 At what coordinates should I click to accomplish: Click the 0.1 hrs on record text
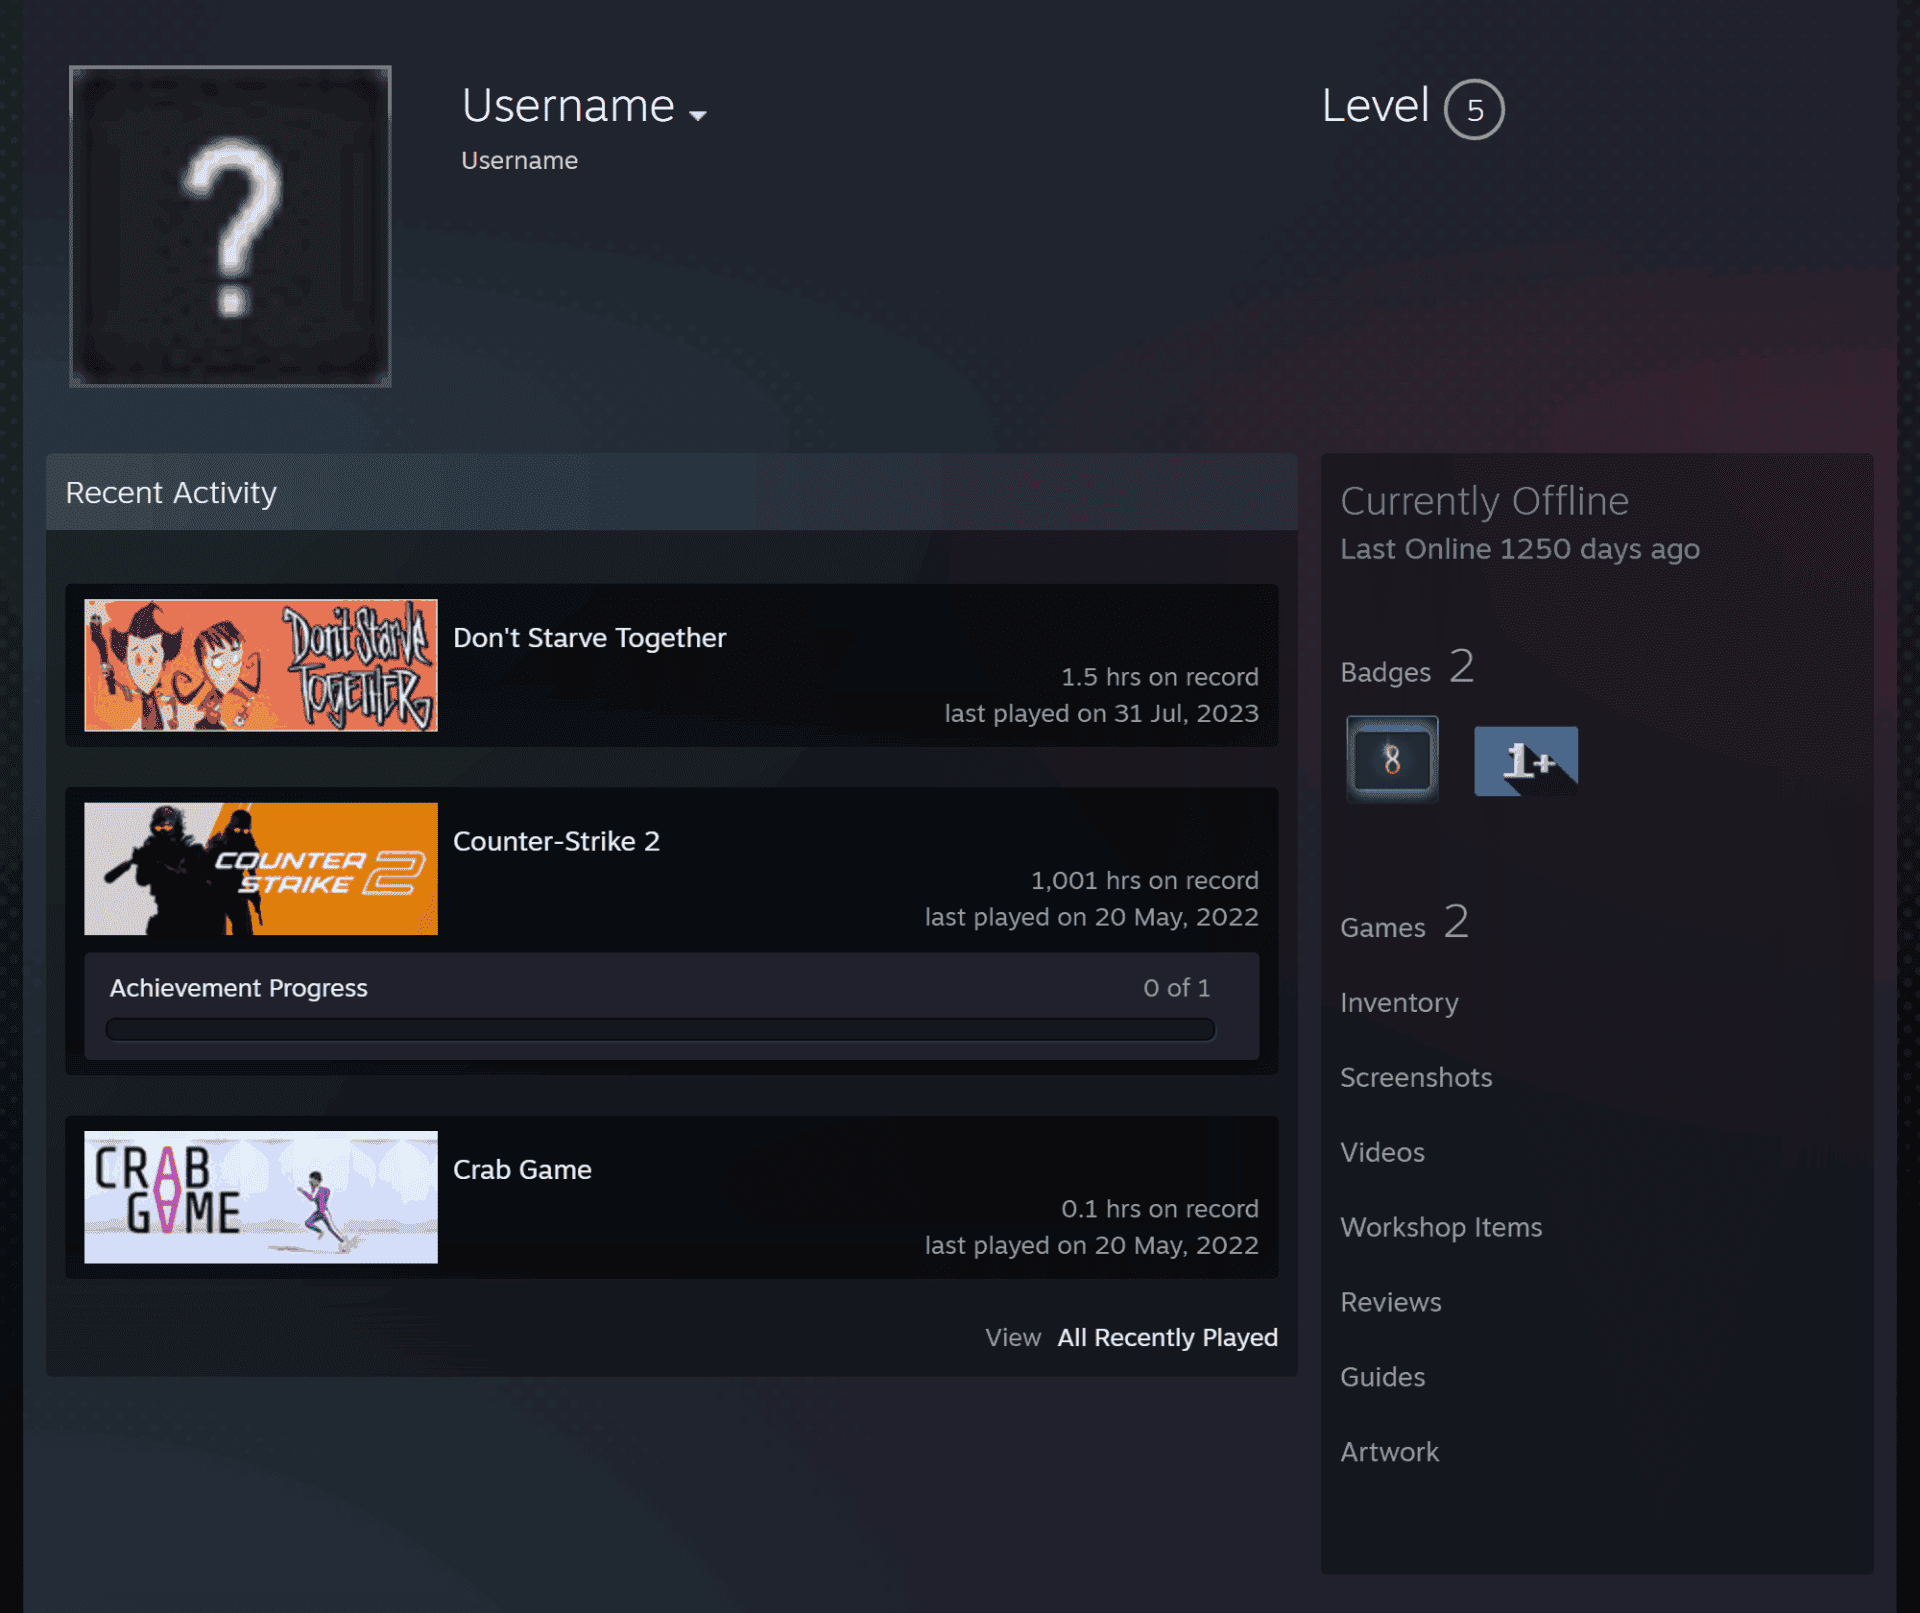pos(1160,1209)
